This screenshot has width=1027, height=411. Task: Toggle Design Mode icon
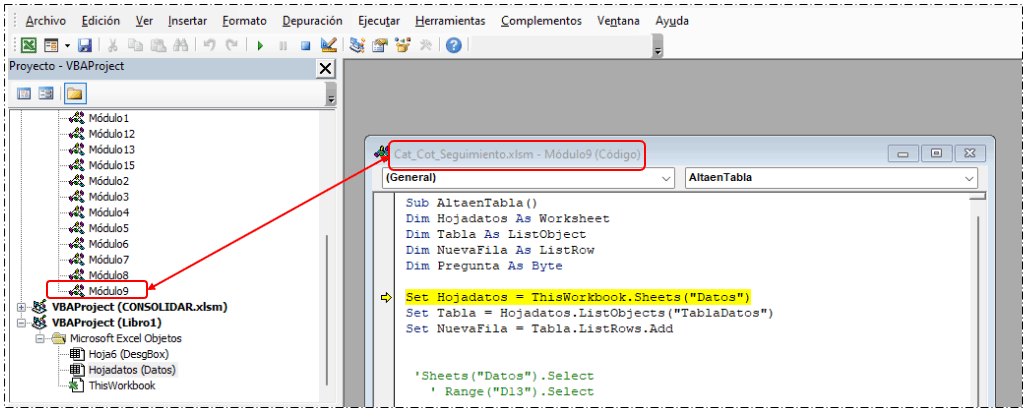click(x=328, y=45)
